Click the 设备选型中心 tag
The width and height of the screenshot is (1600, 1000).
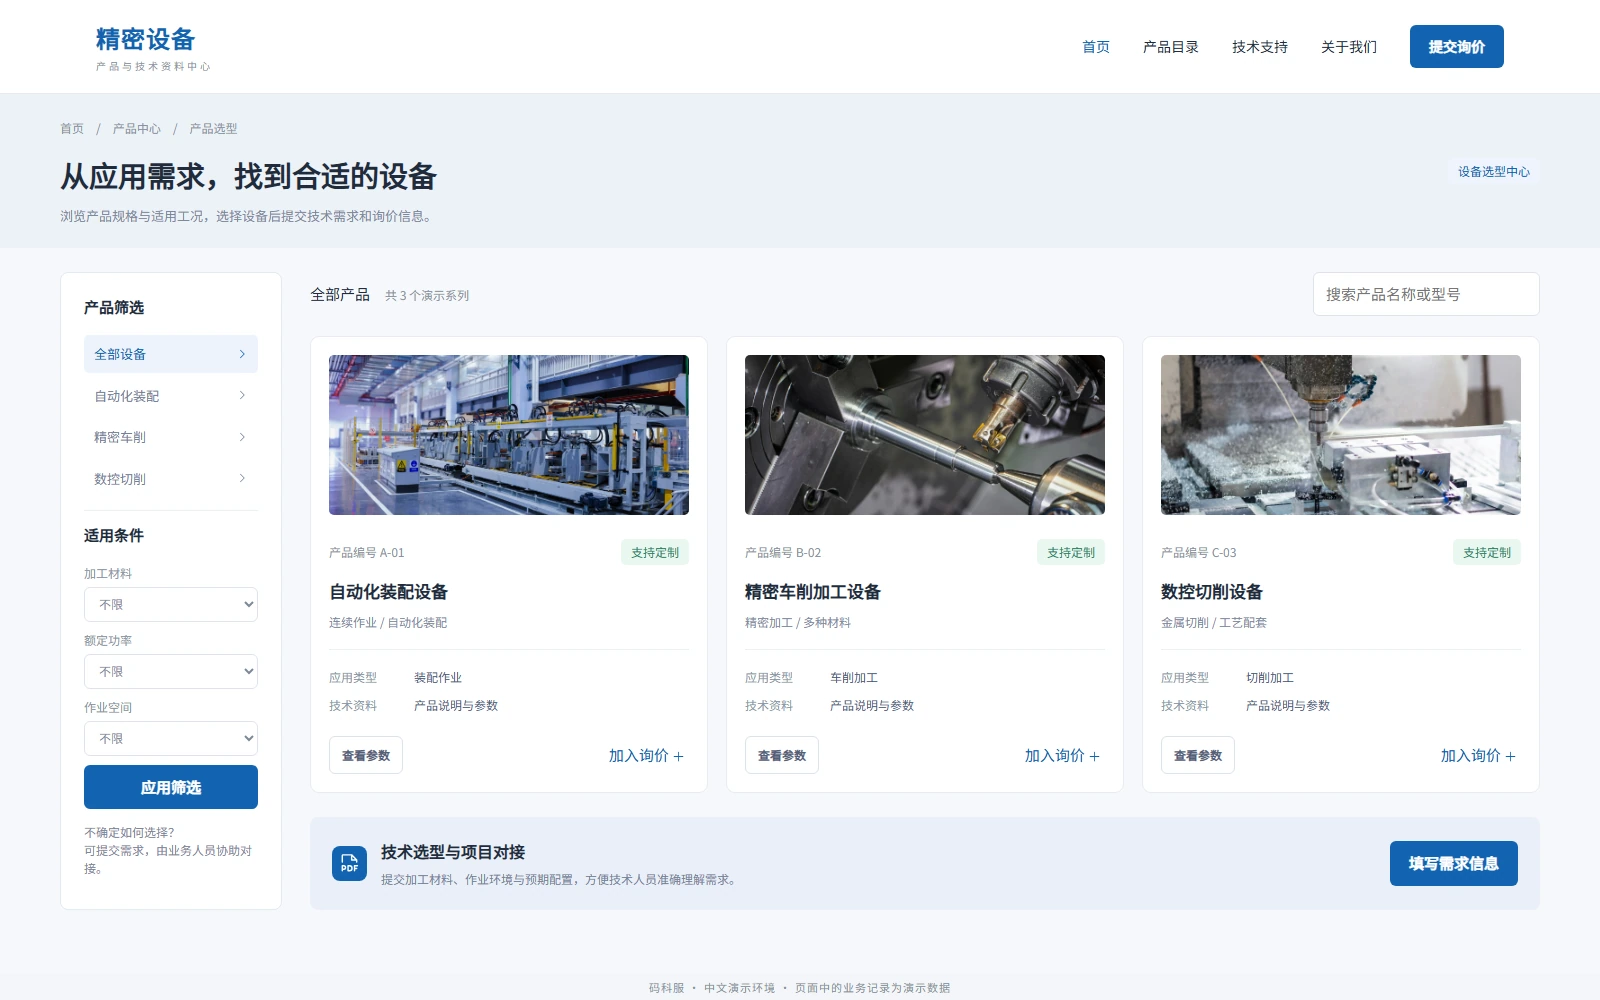click(1494, 172)
